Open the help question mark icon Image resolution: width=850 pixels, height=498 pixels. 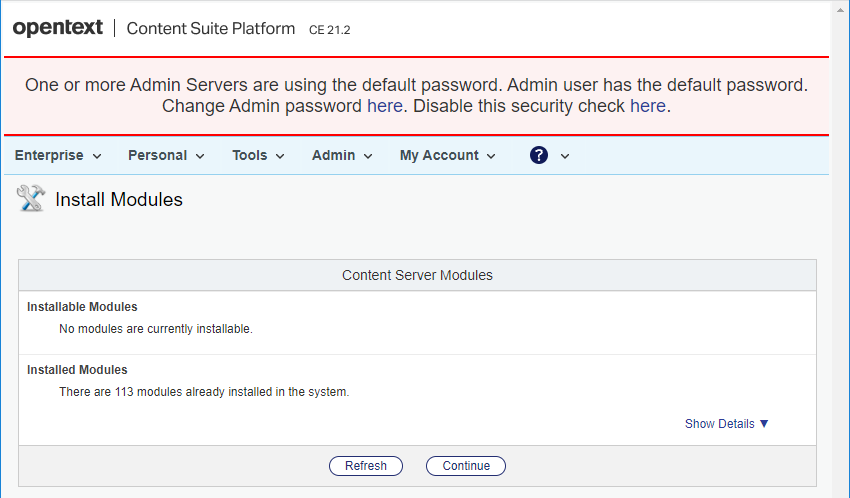click(x=539, y=155)
